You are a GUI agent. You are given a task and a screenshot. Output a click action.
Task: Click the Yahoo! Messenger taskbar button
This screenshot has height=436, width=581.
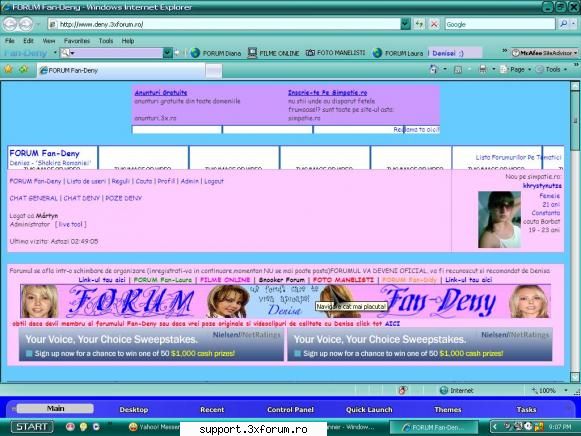(154, 427)
